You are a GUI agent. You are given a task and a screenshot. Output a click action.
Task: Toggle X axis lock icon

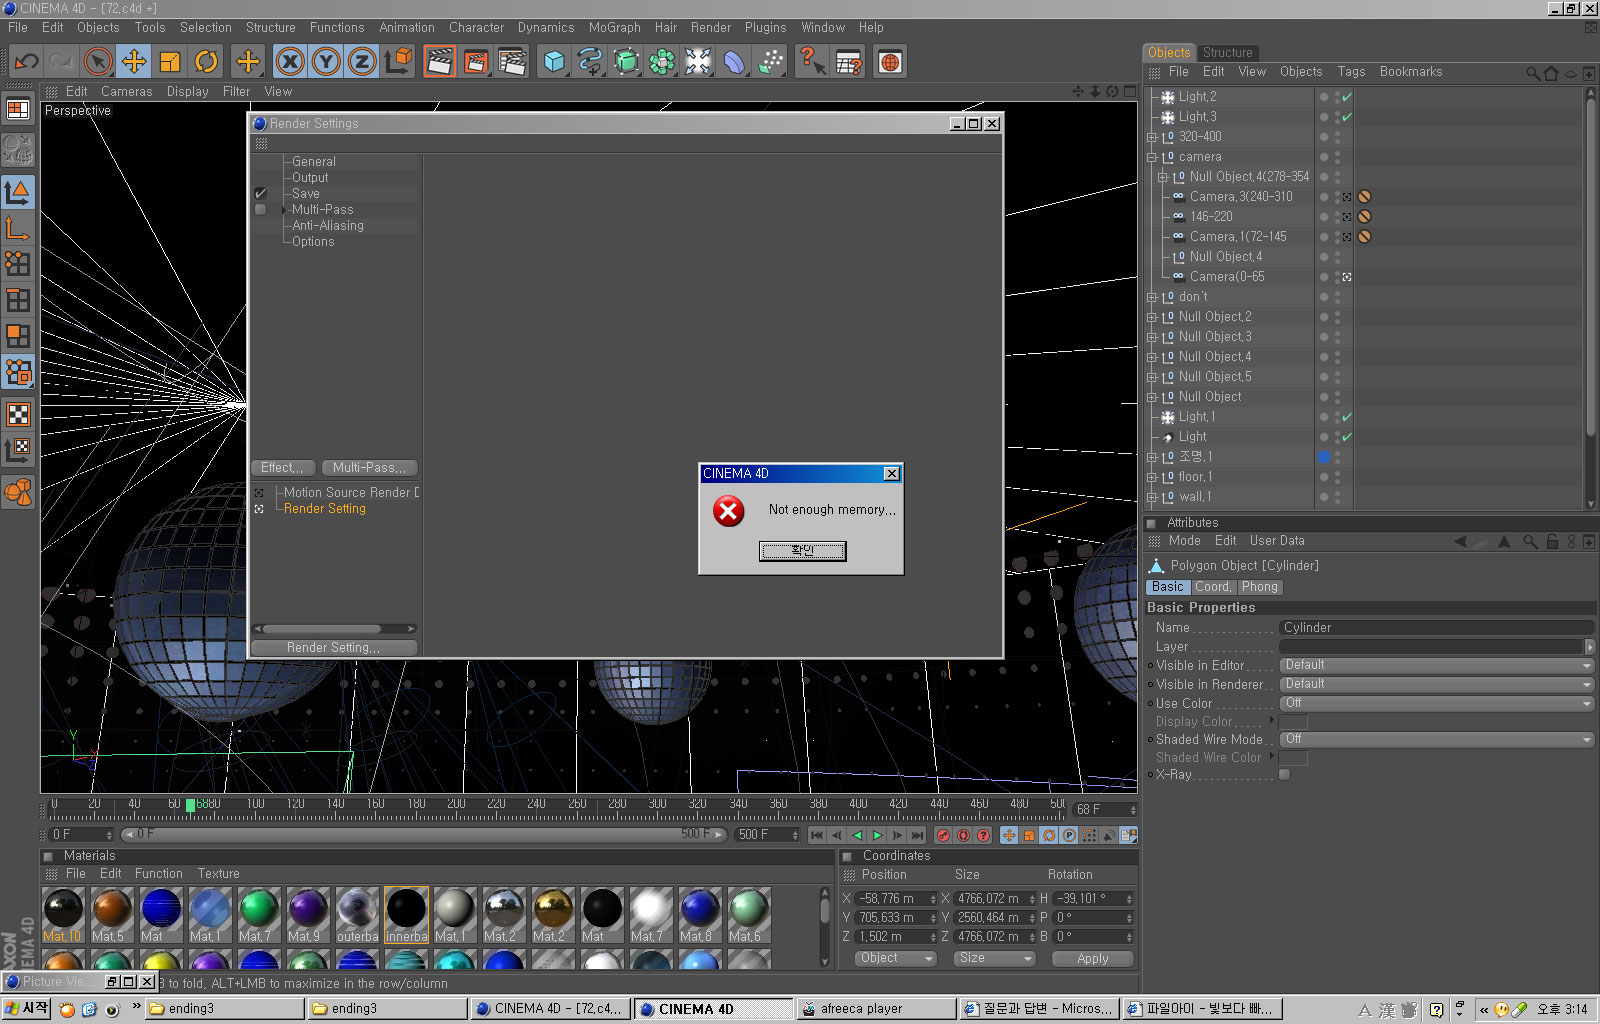coord(290,62)
